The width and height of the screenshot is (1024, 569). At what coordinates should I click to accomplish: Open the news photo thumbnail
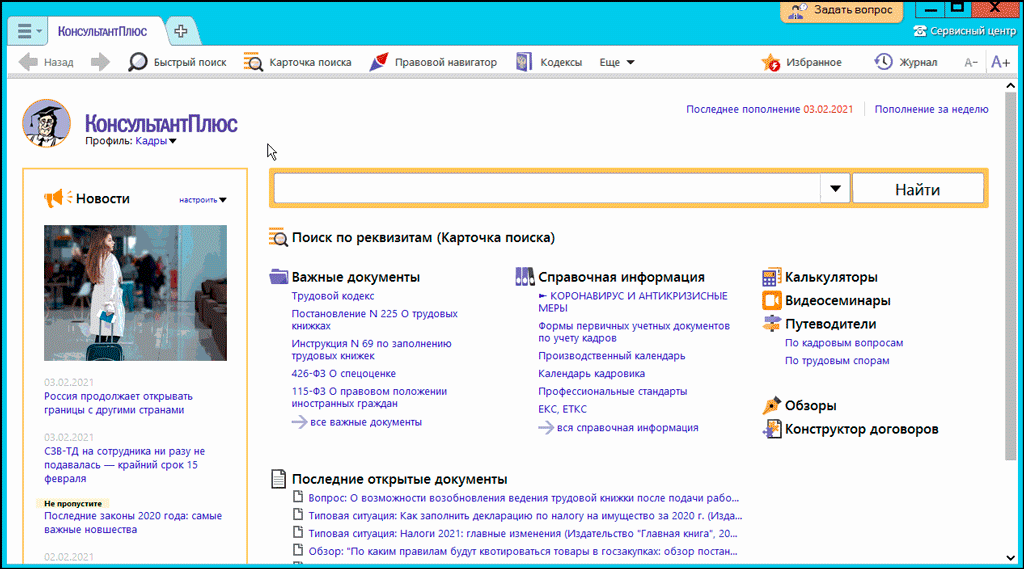(x=135, y=293)
